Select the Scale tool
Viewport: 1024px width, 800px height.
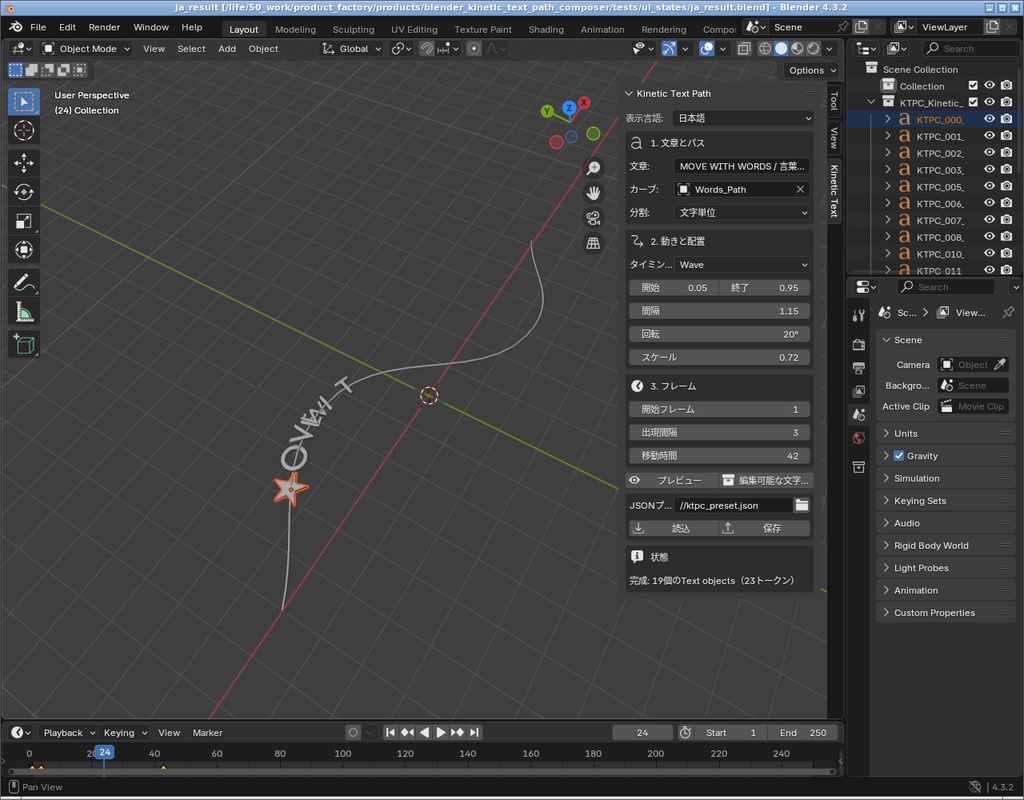point(24,221)
